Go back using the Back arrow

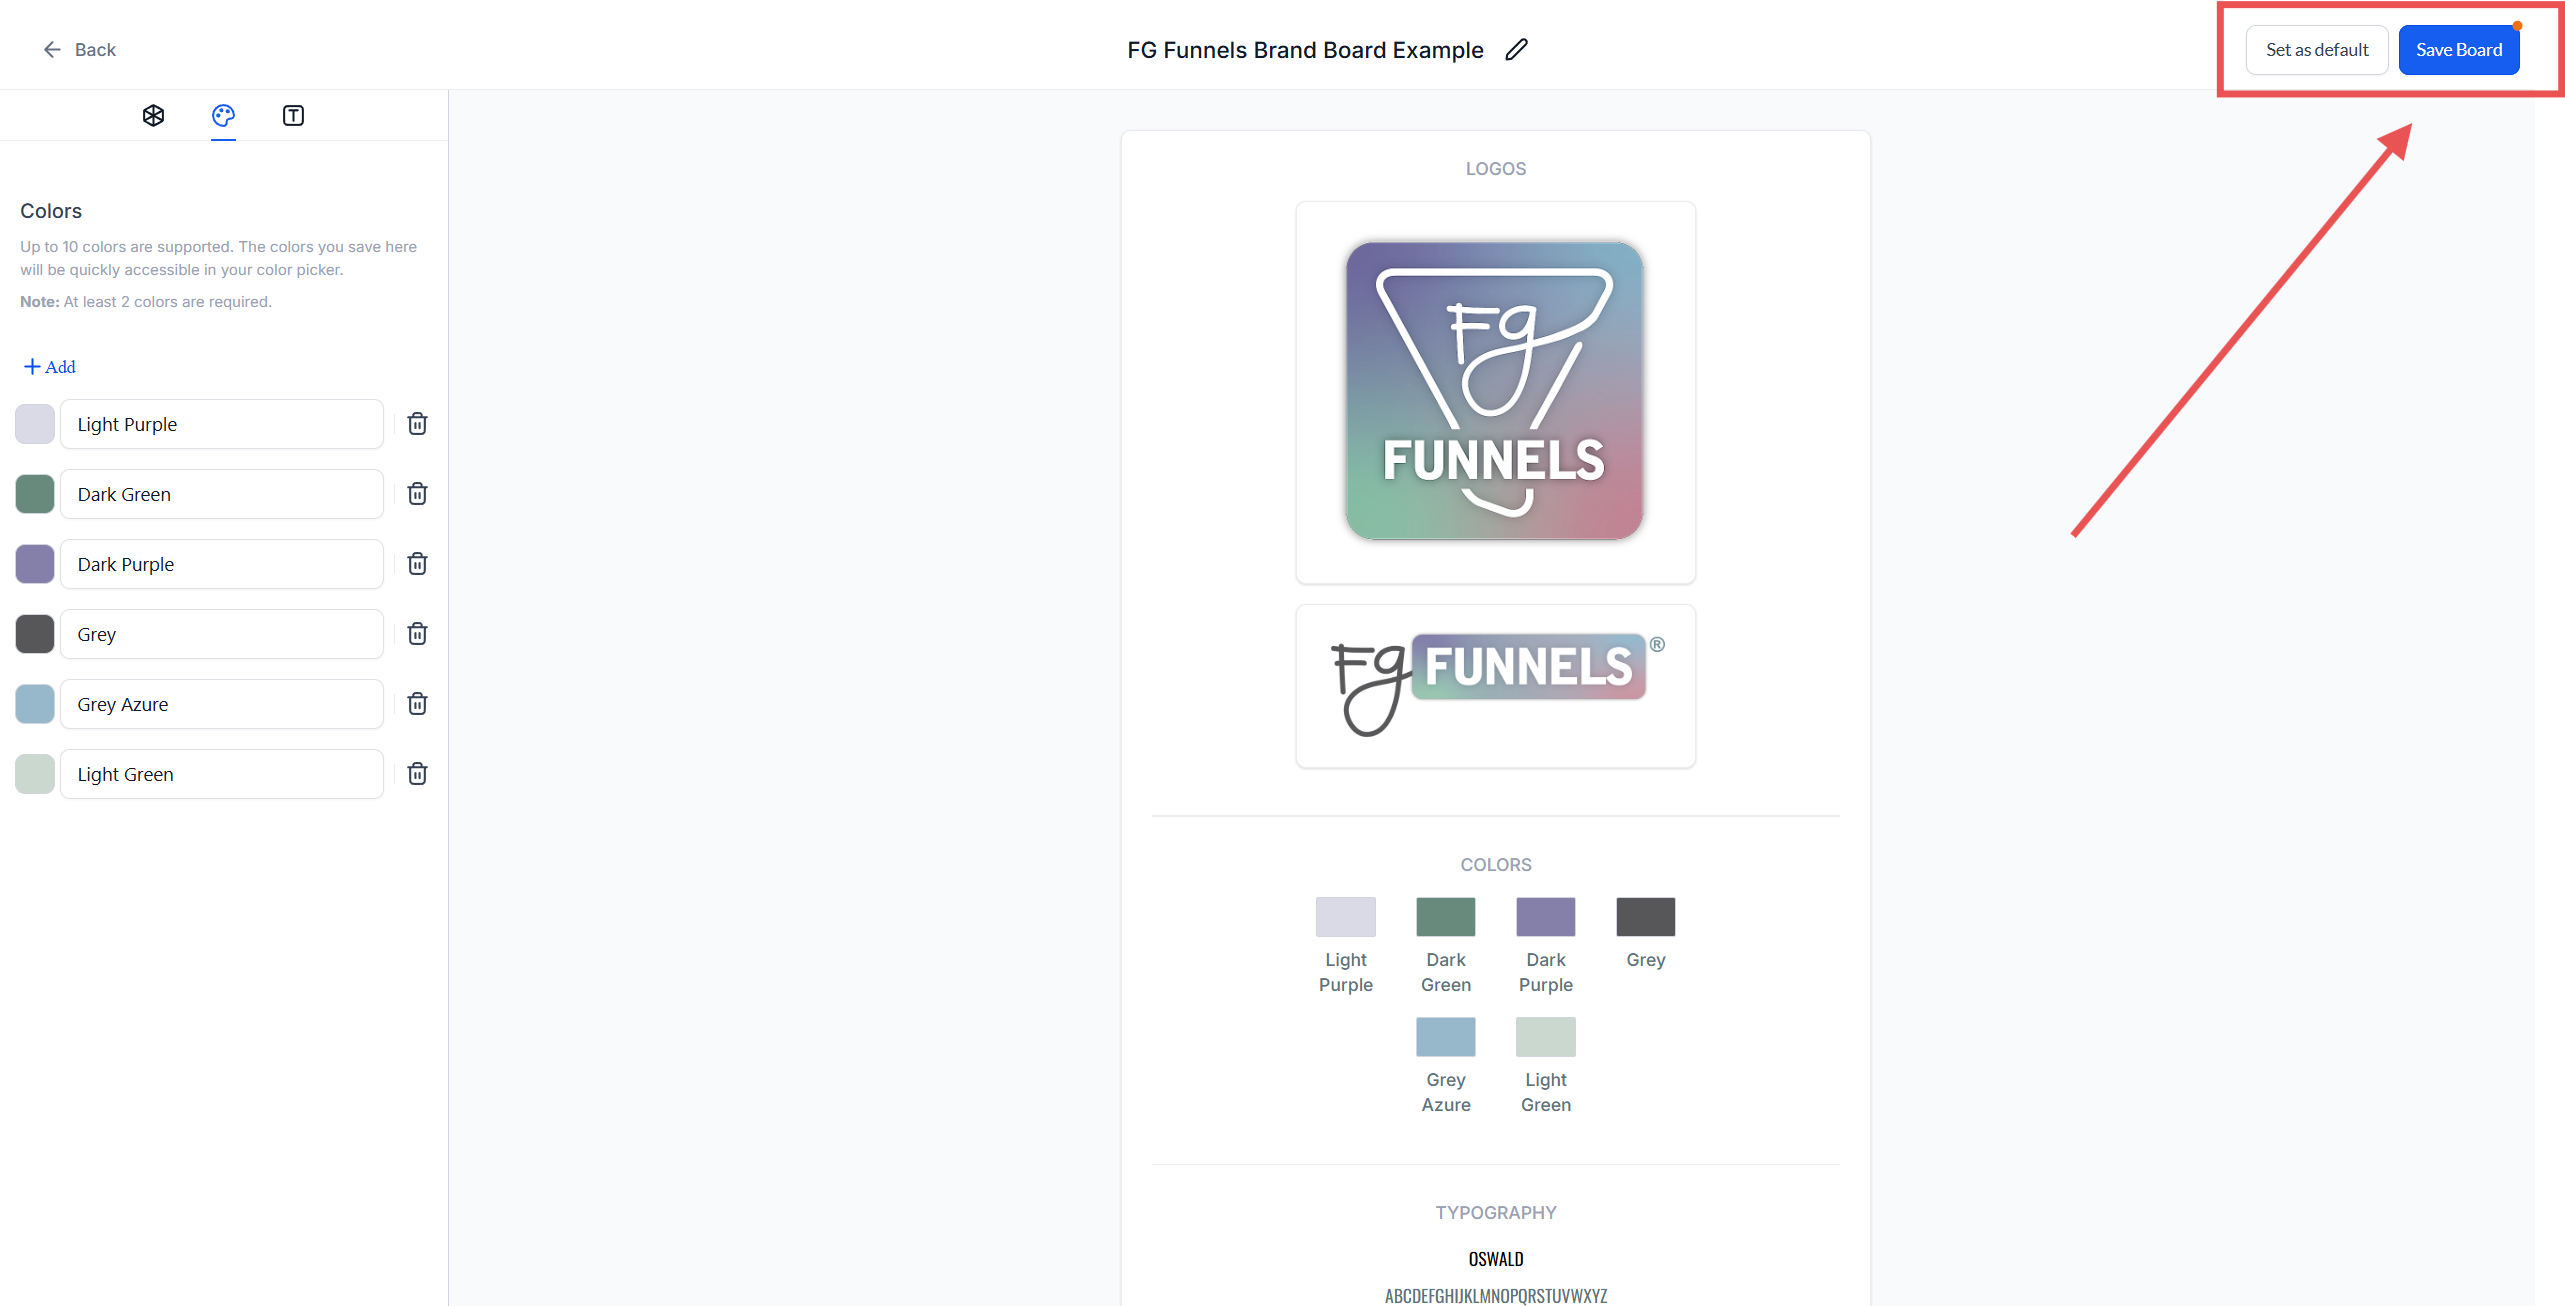click(x=79, y=49)
